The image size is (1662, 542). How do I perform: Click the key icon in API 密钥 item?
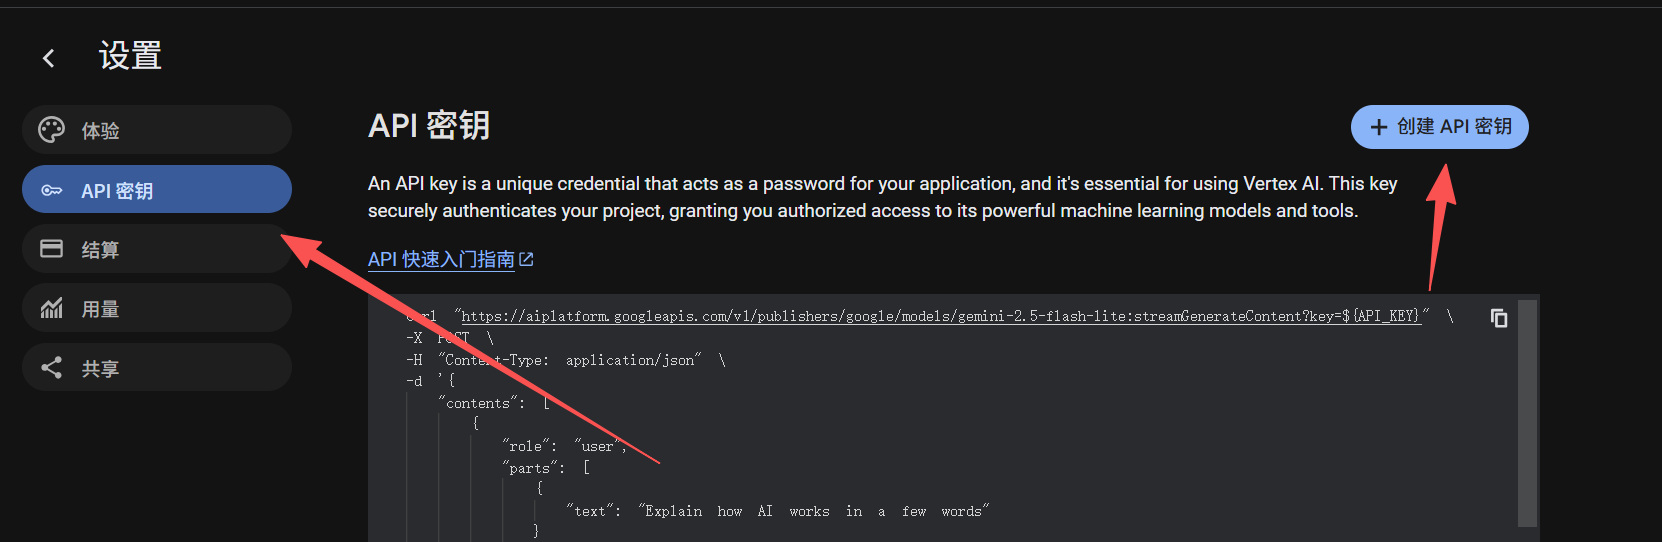[x=51, y=190]
